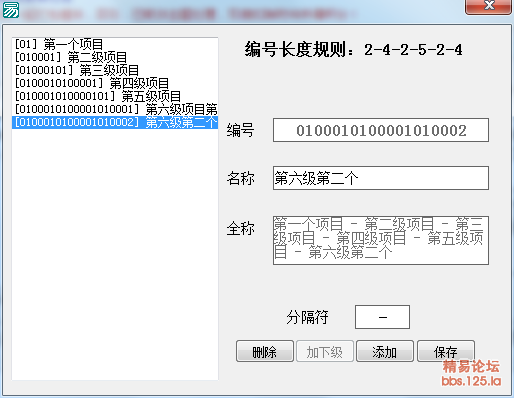Click the 保存 save button
Screen dimensions: 514x398
coord(446,351)
